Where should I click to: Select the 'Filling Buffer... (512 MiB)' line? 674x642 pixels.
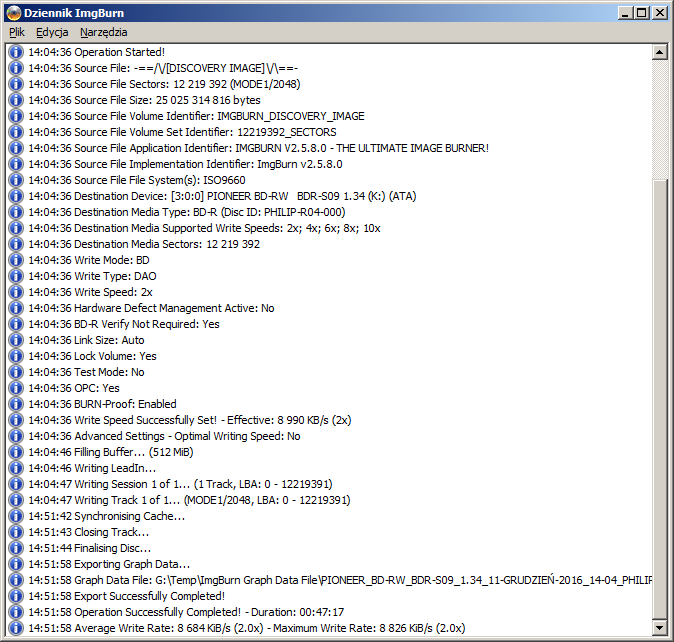[x=111, y=452]
